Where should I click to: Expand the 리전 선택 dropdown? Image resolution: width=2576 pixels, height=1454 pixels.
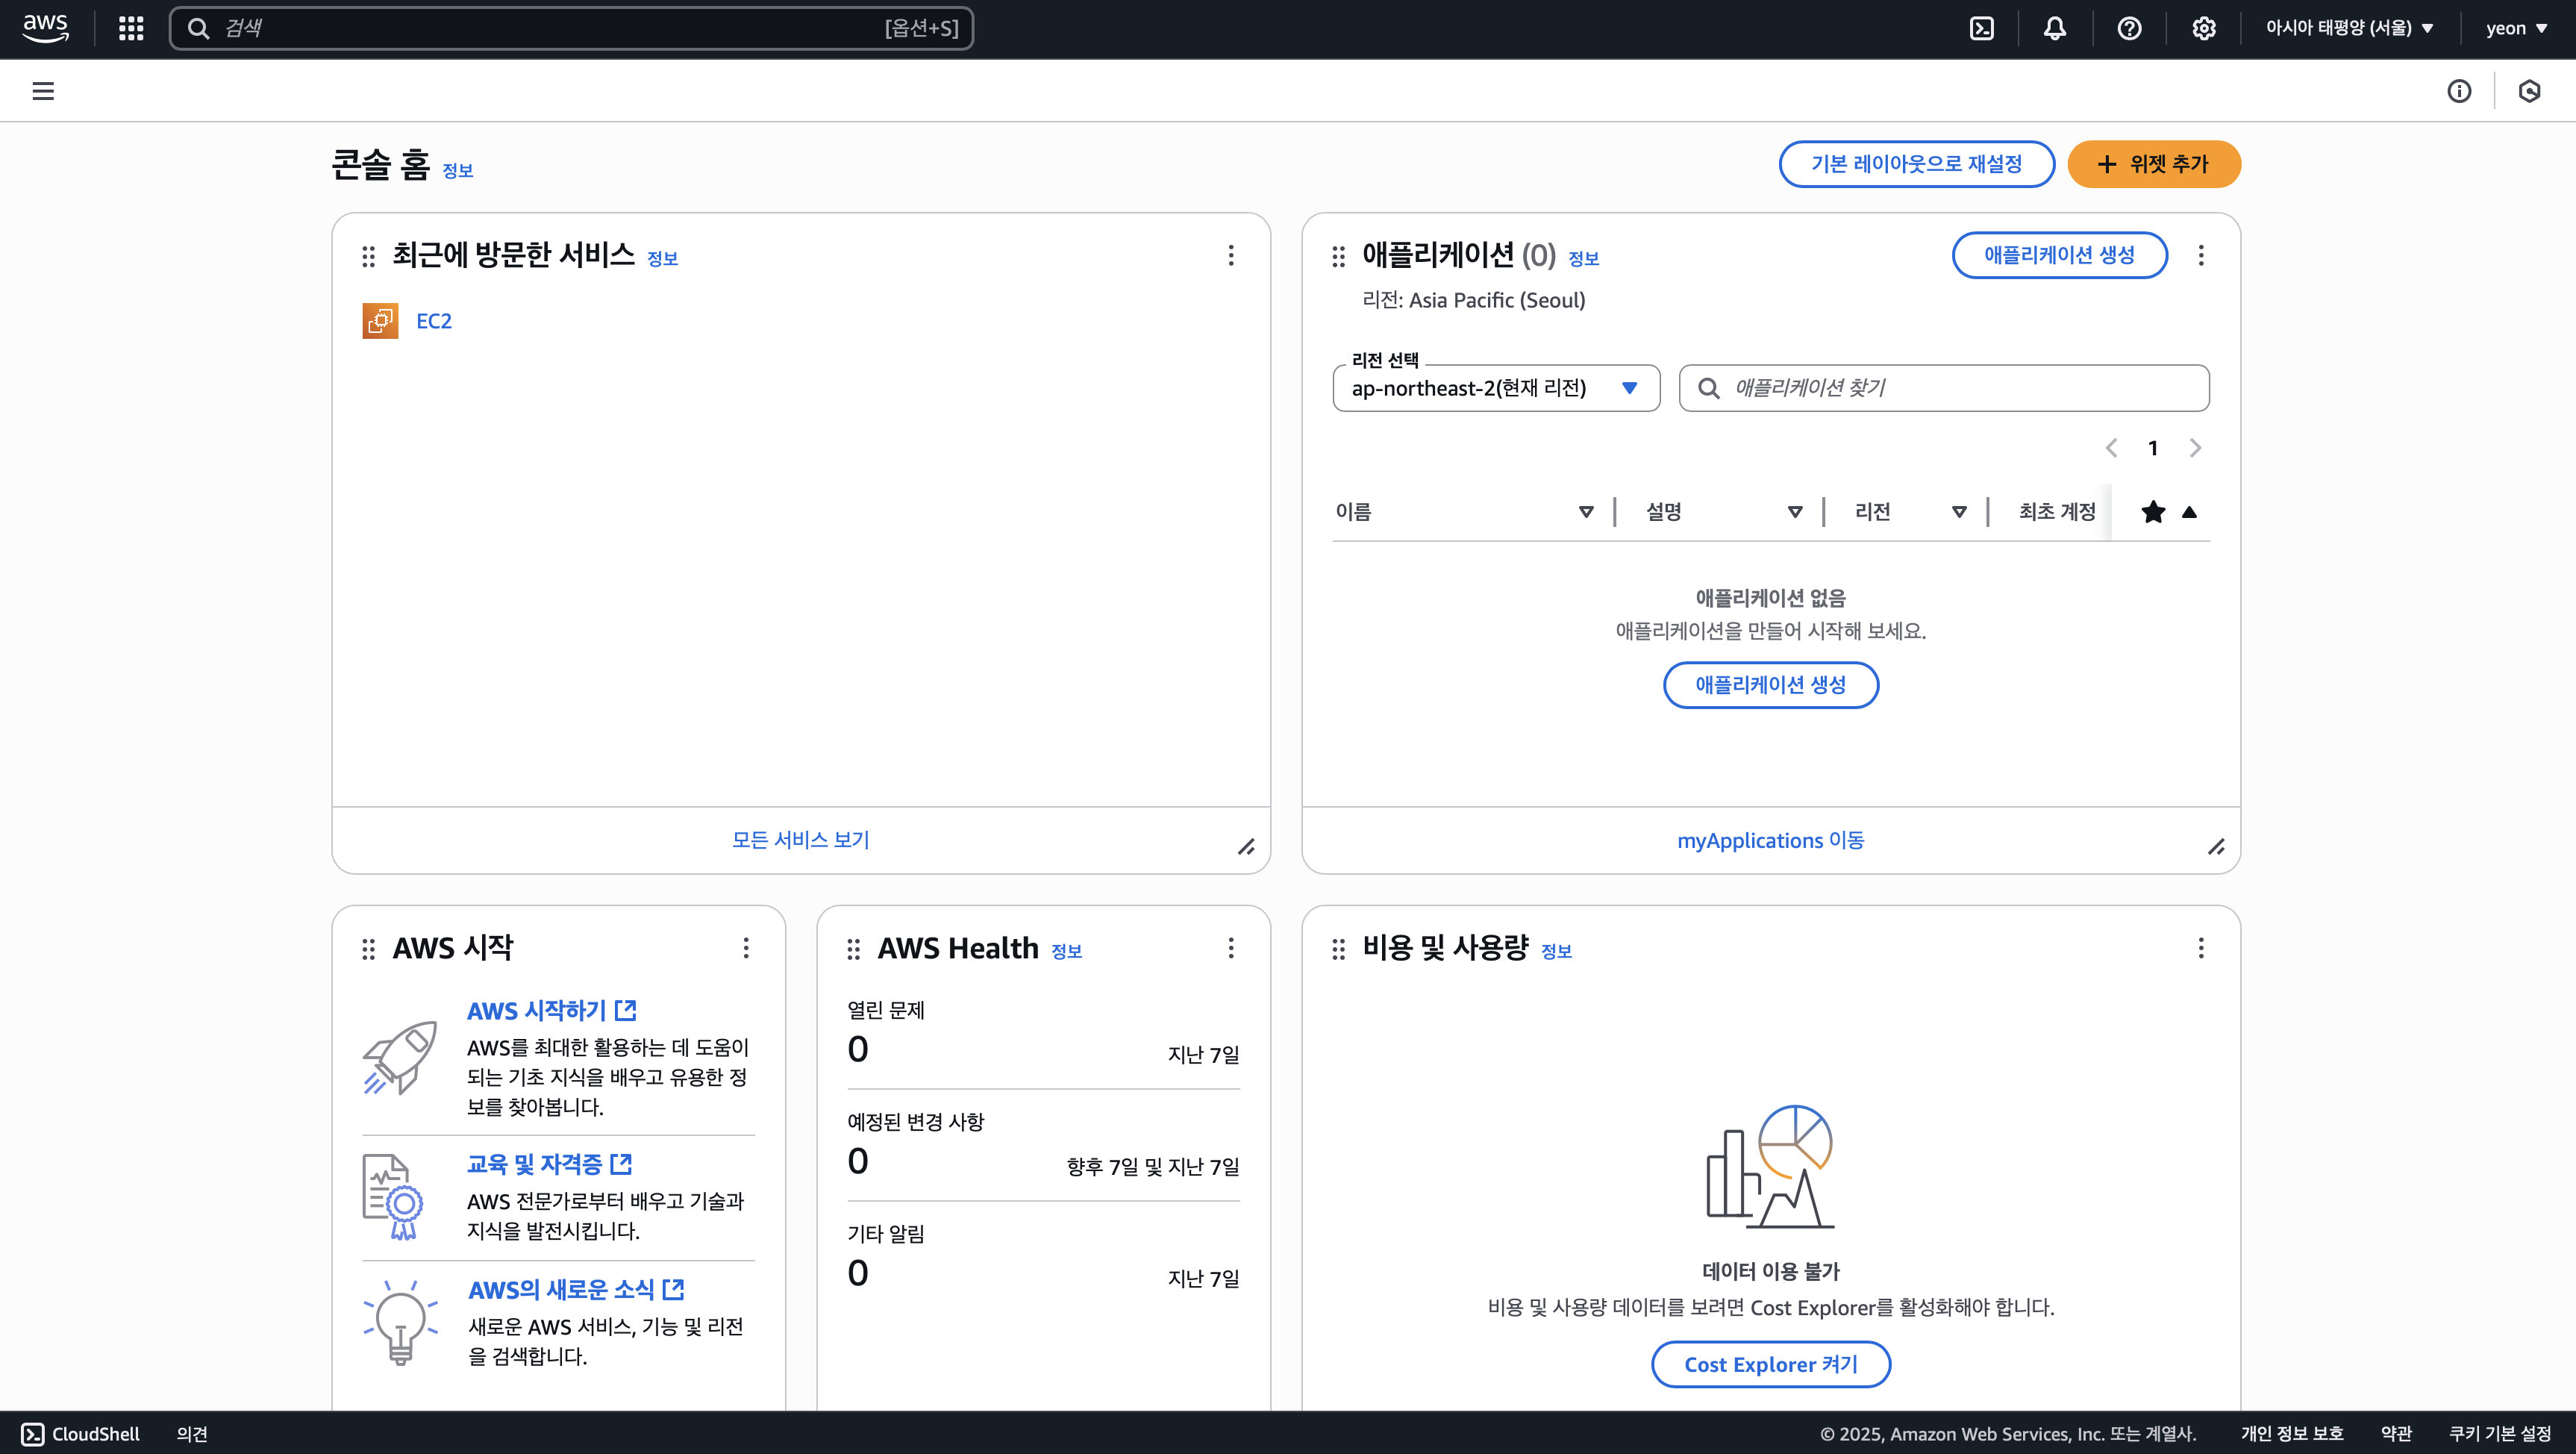pos(1496,388)
